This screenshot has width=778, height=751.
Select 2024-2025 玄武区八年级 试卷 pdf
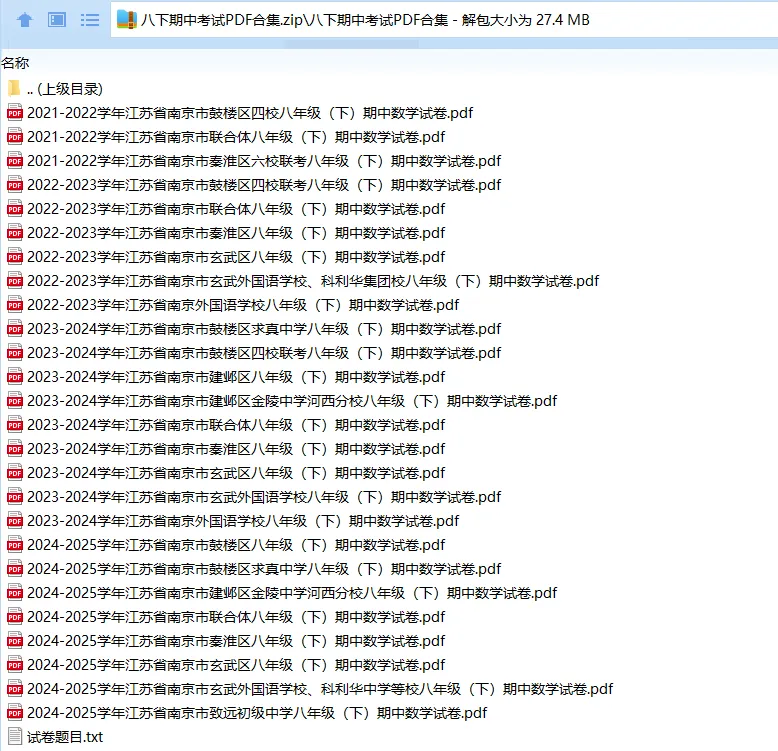[x=226, y=665]
